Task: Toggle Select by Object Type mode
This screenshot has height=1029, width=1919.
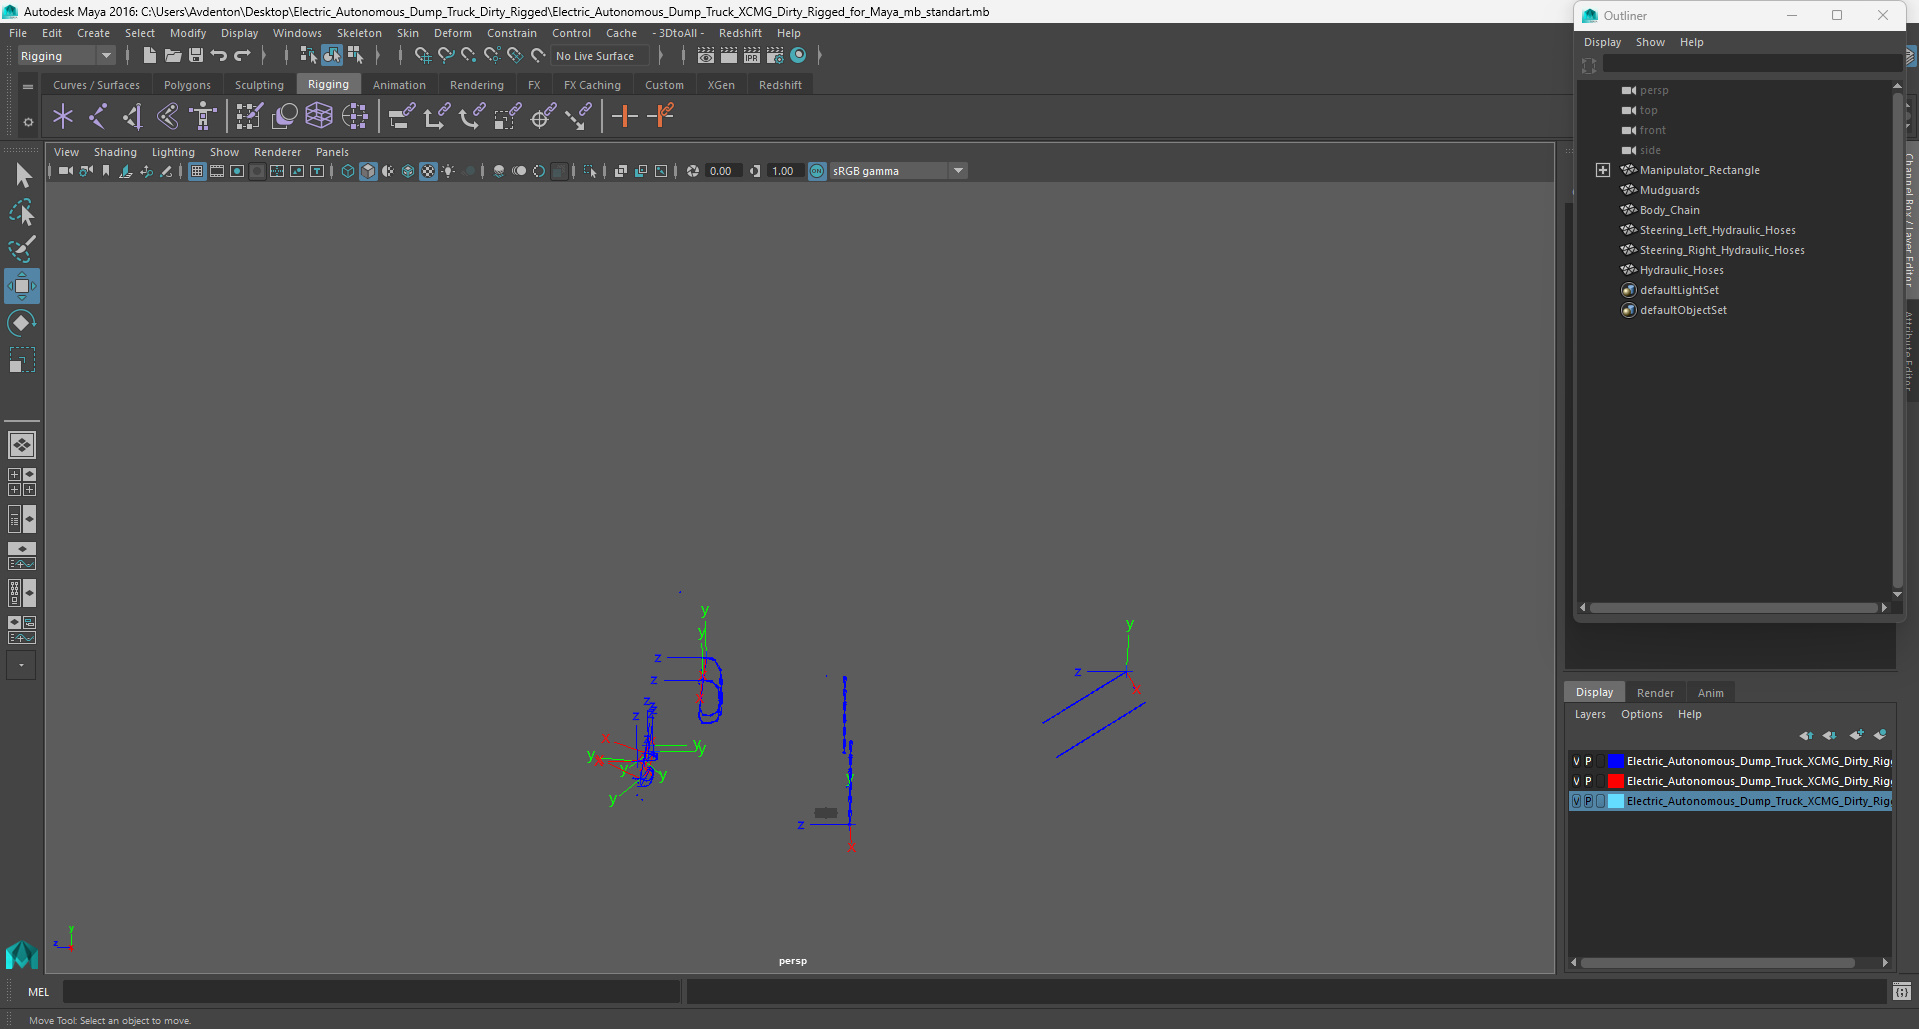Action: (x=332, y=56)
